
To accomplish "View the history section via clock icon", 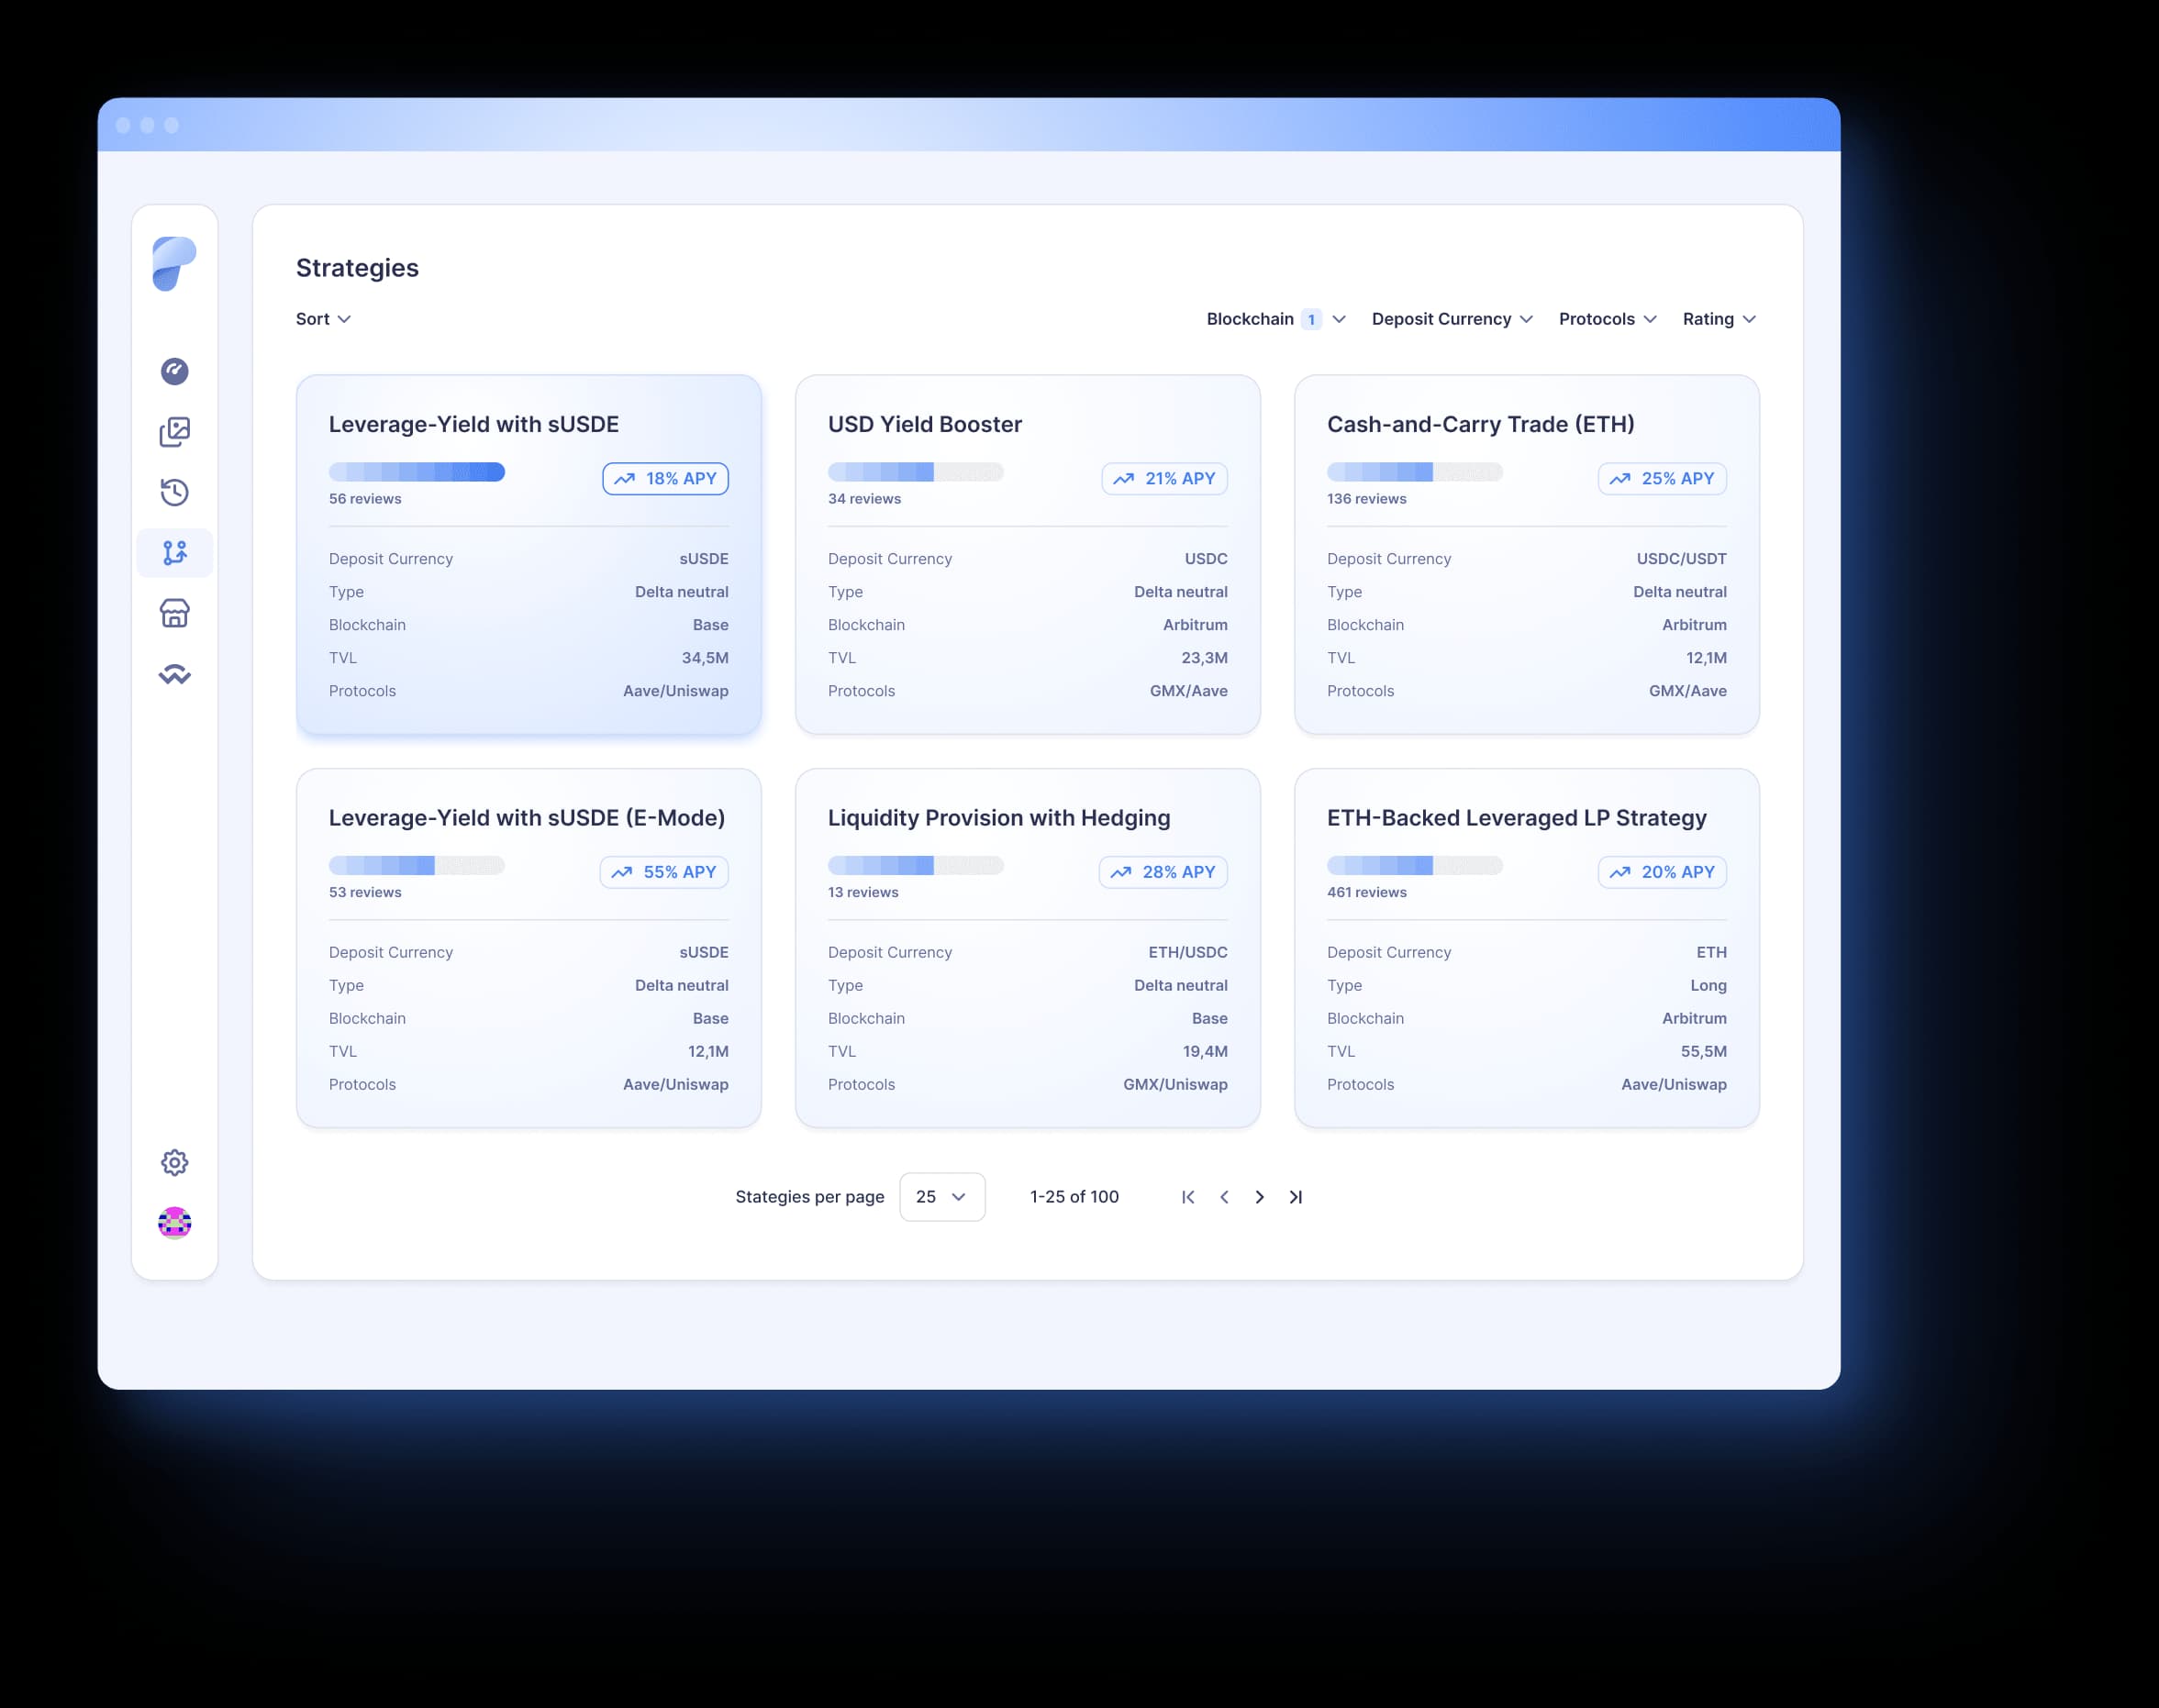I will (x=175, y=492).
